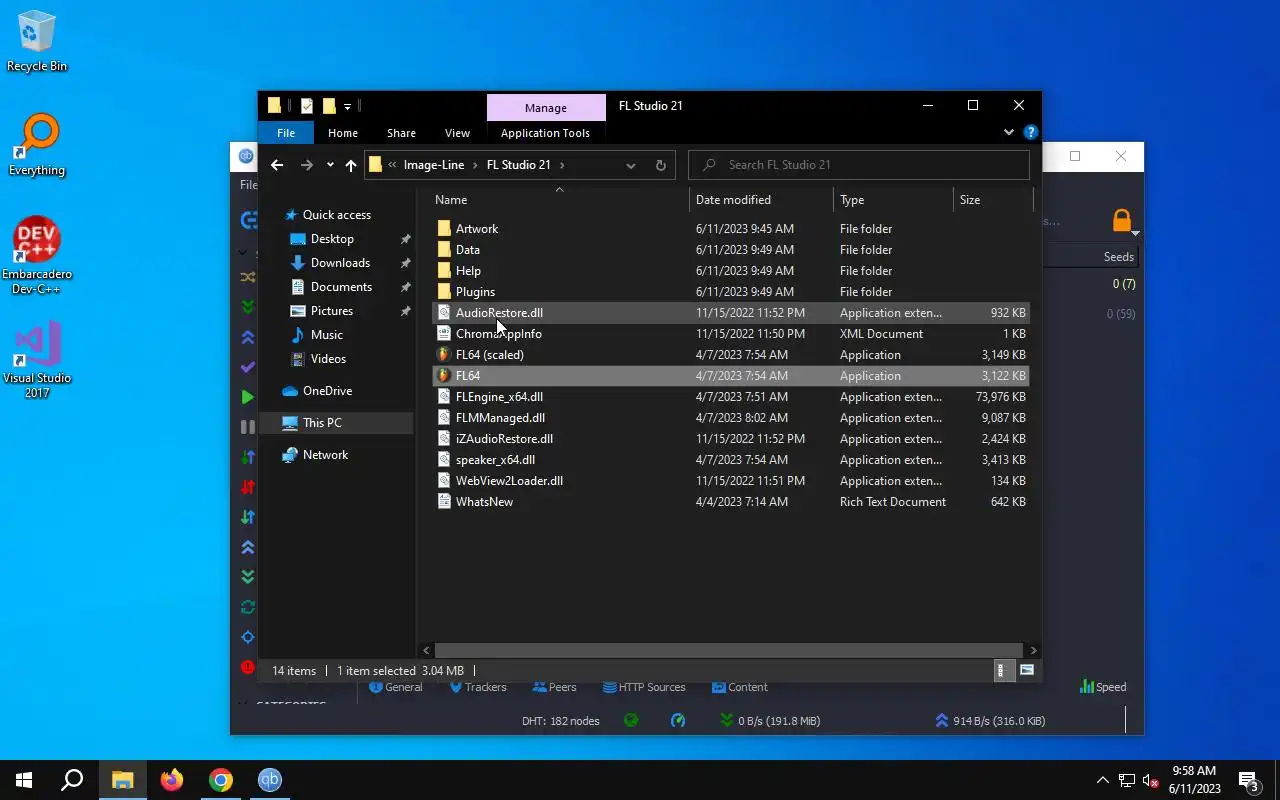The width and height of the screenshot is (1280, 800).
Task: Click the double chevron in the address bar
Action: tap(393, 165)
